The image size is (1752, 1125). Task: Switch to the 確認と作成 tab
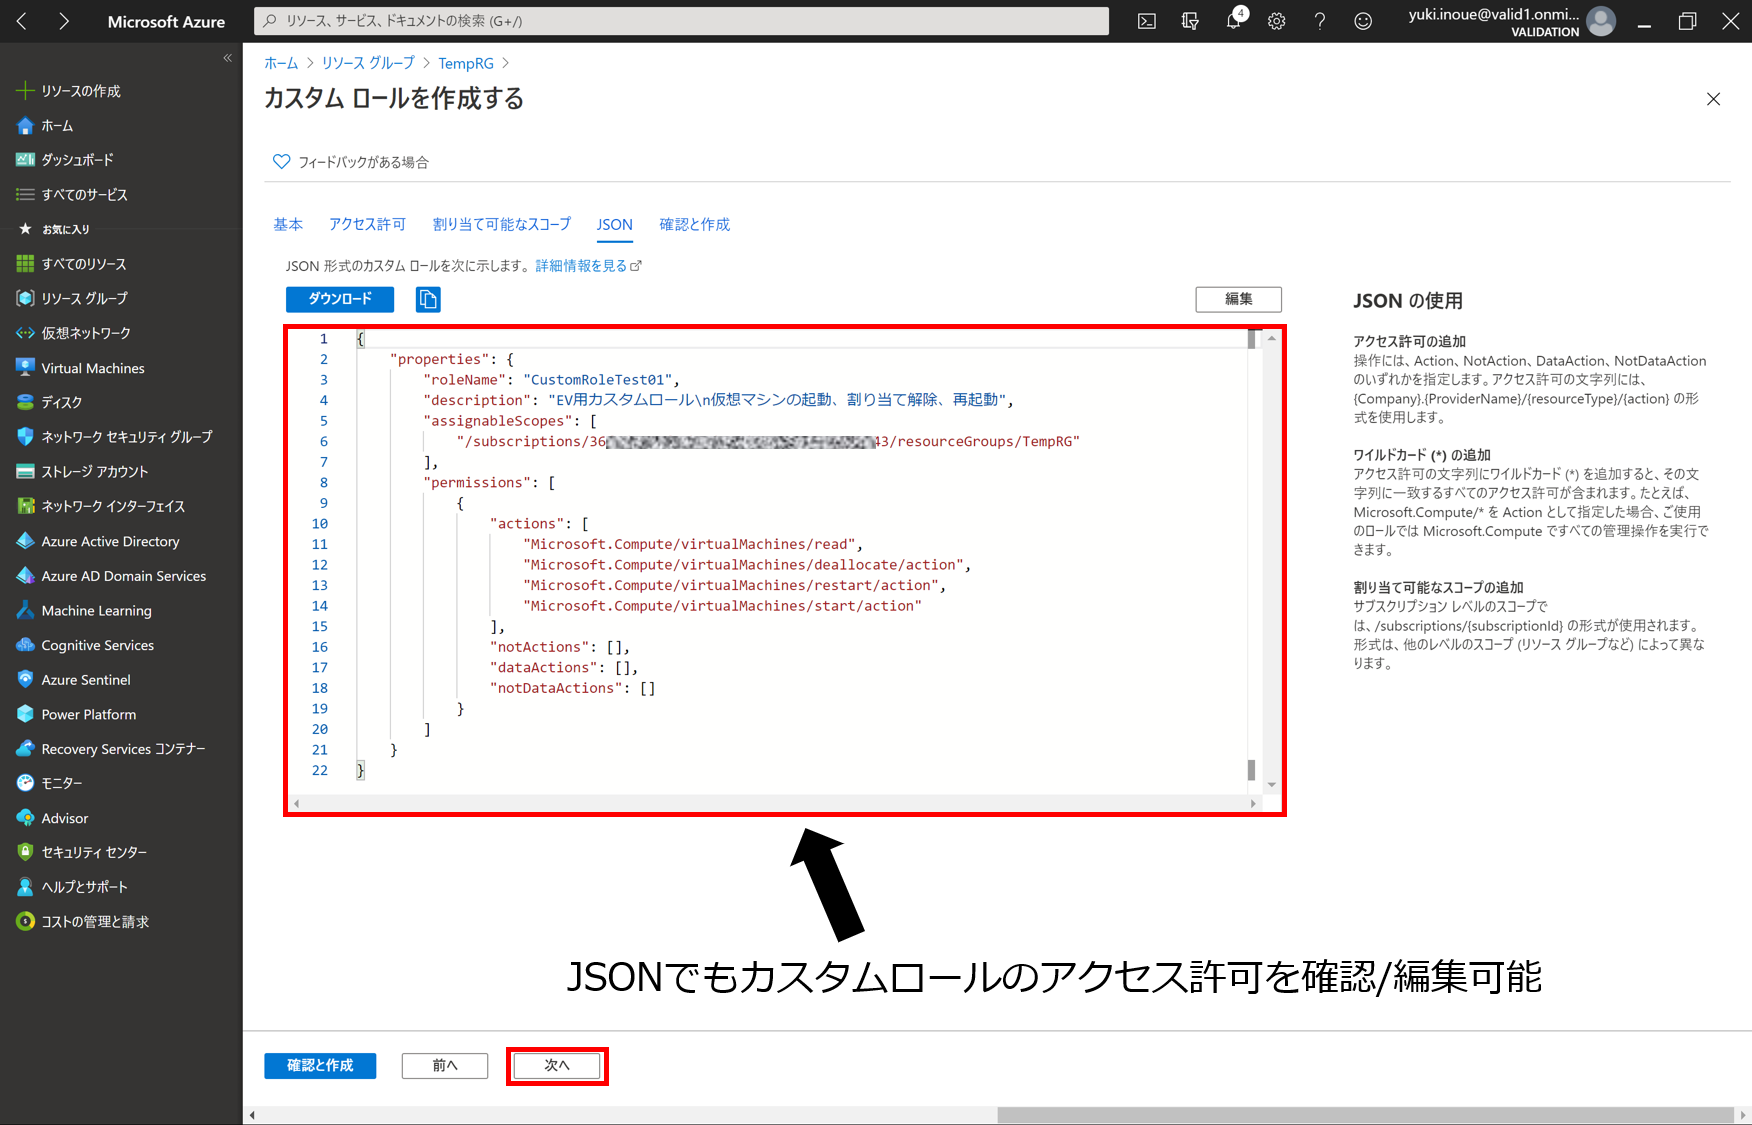coord(694,225)
